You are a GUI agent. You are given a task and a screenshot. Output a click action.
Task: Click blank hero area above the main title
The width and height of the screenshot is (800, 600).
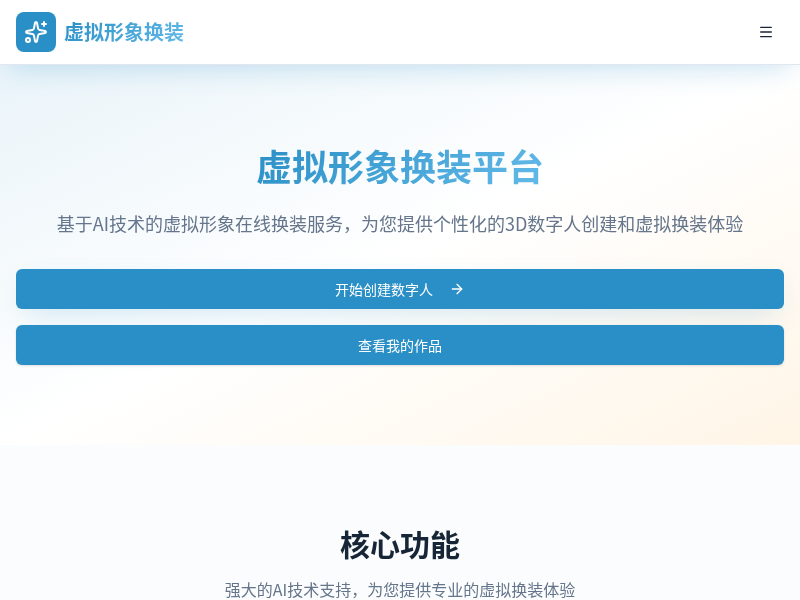pyautogui.click(x=400, y=105)
